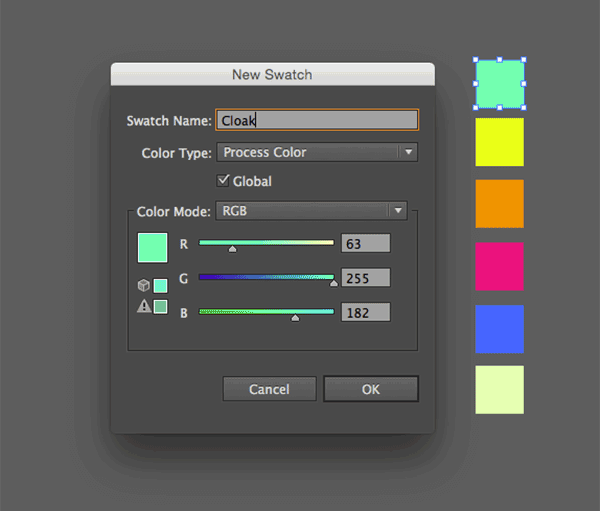Click the R channel slider track
This screenshot has height=511, width=600.
coord(266,242)
